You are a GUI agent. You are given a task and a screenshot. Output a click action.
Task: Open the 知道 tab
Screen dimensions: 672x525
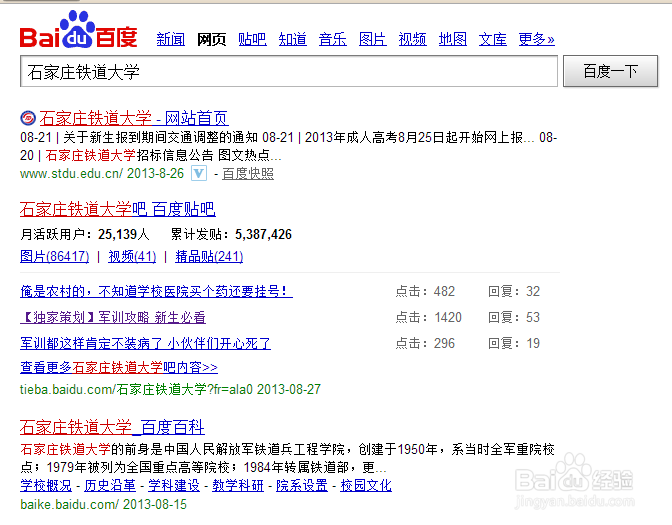tap(292, 39)
